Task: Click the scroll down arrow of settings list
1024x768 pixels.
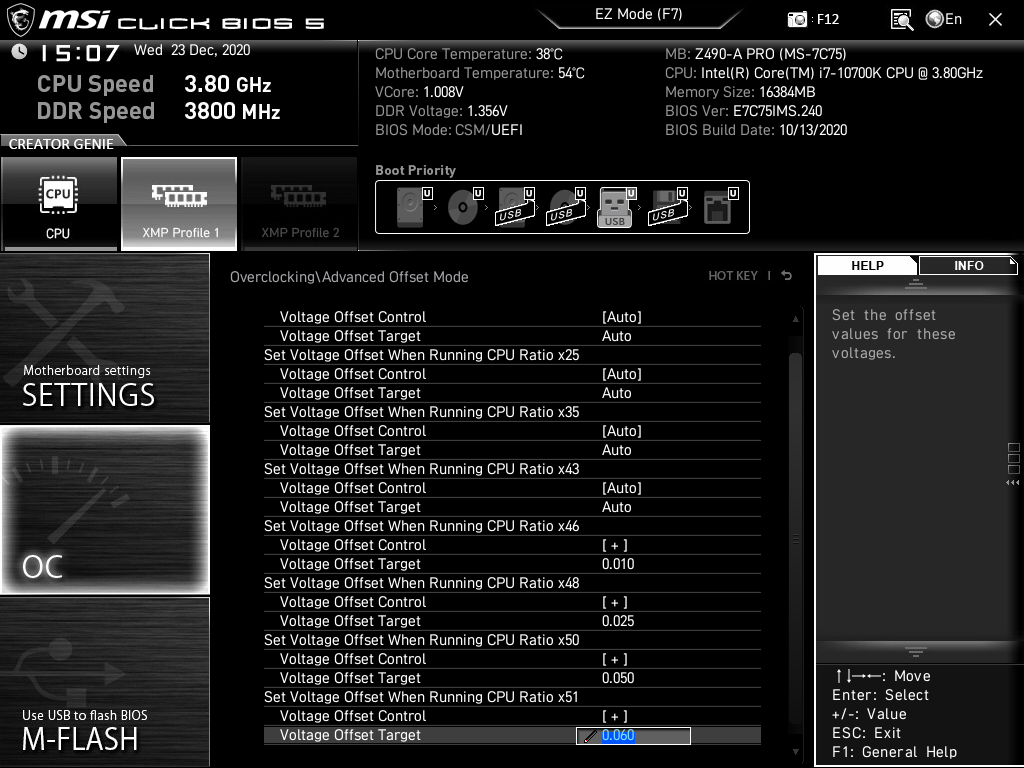Action: [x=795, y=752]
